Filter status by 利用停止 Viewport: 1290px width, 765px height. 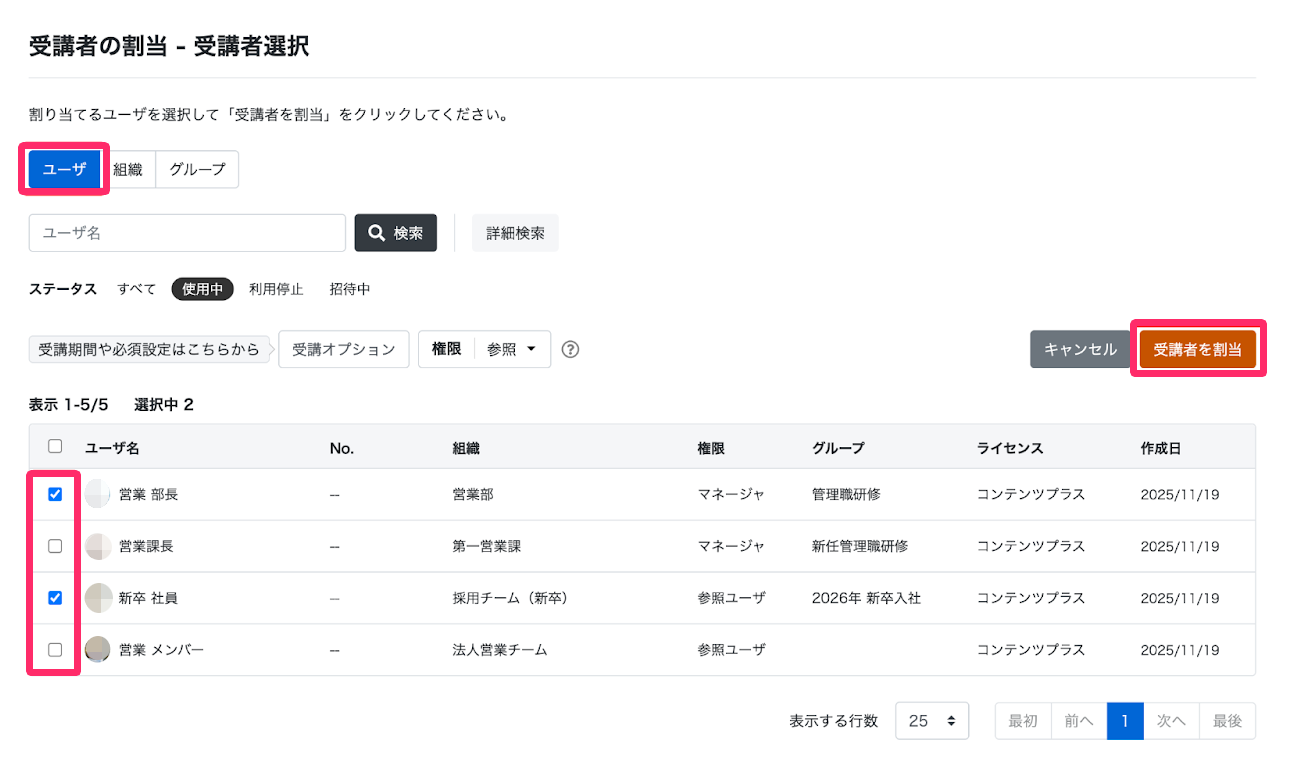tap(276, 289)
